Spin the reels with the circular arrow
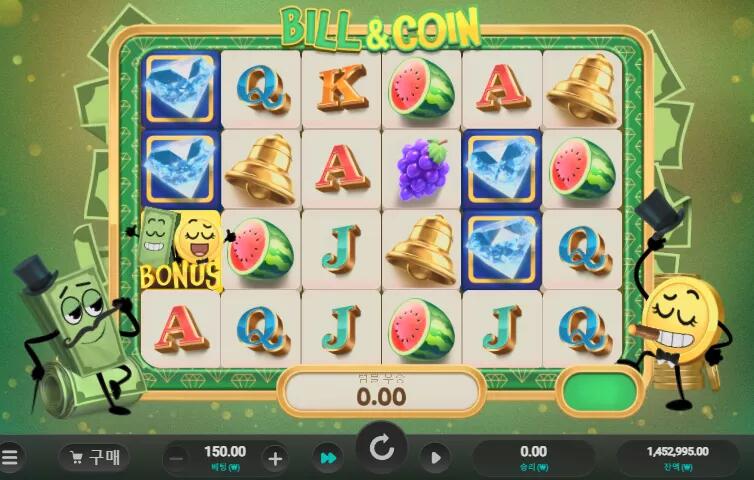The image size is (754, 480). tap(381, 448)
